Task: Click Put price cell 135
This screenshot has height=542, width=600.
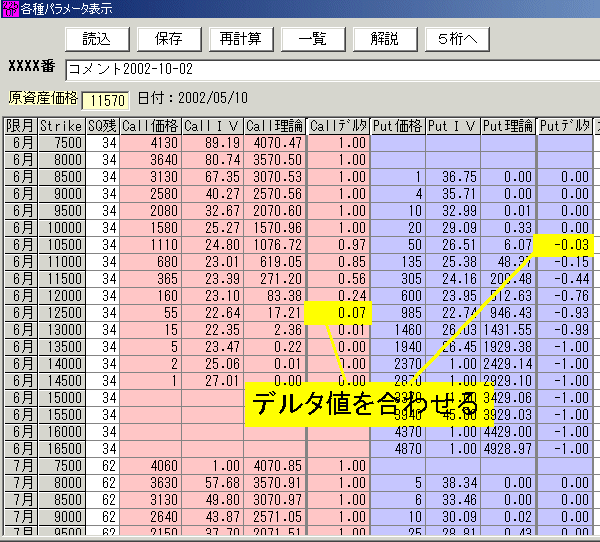Action: point(398,262)
